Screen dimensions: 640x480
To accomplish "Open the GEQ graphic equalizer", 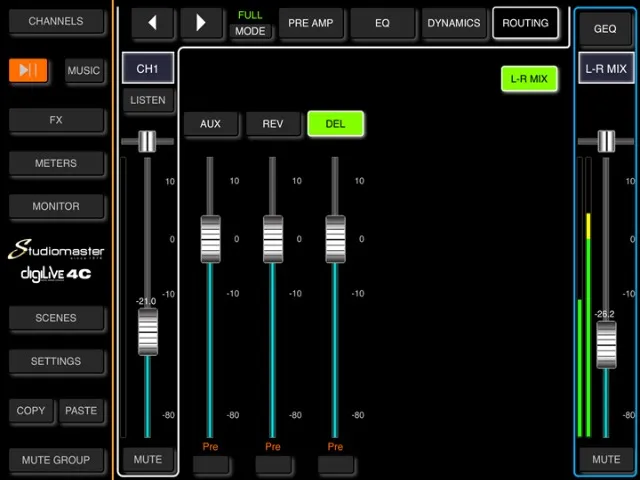I will 605,29.
